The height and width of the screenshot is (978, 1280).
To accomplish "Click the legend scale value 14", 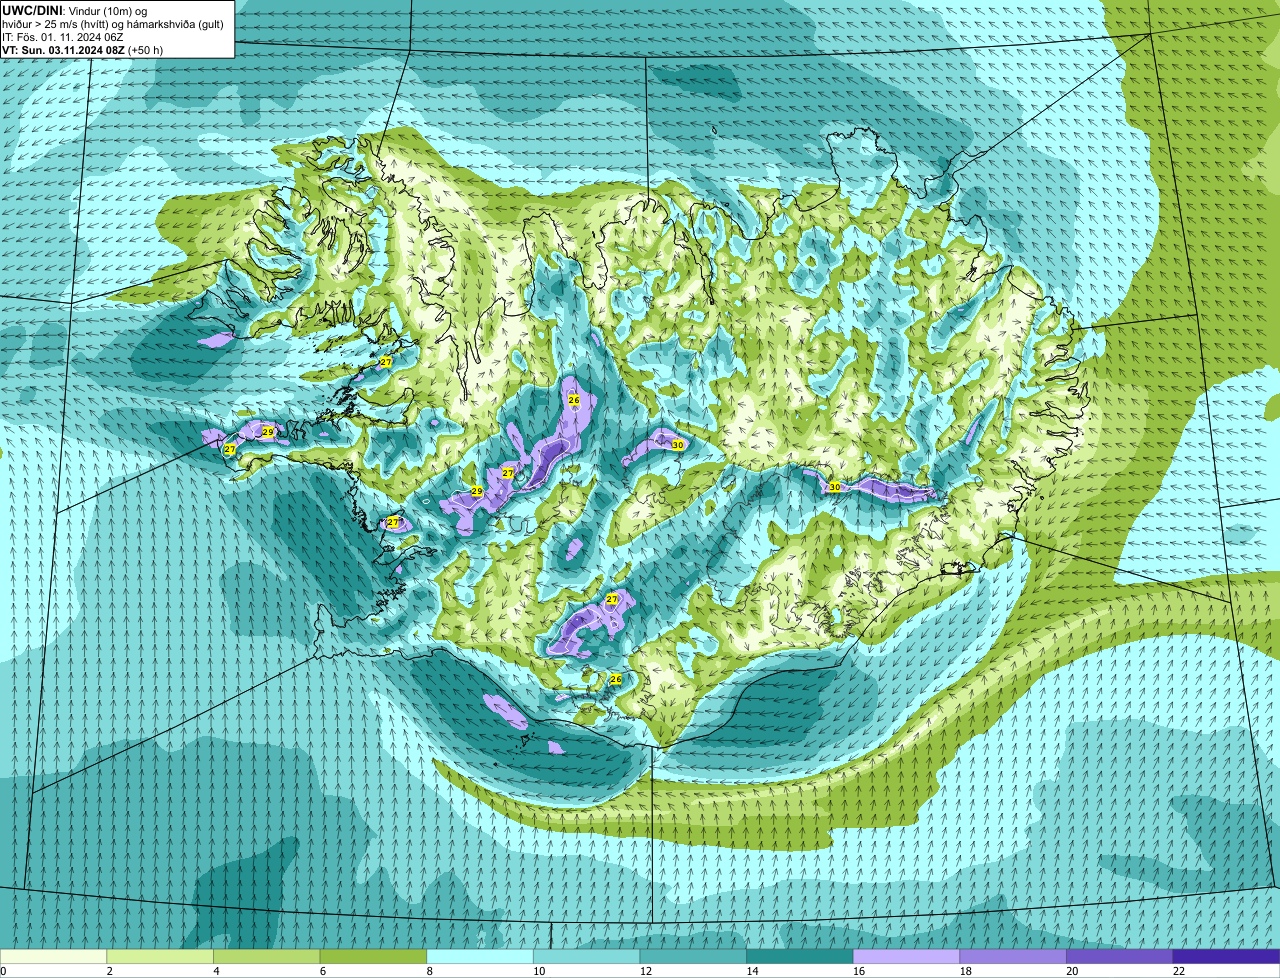I will click(x=752, y=971).
